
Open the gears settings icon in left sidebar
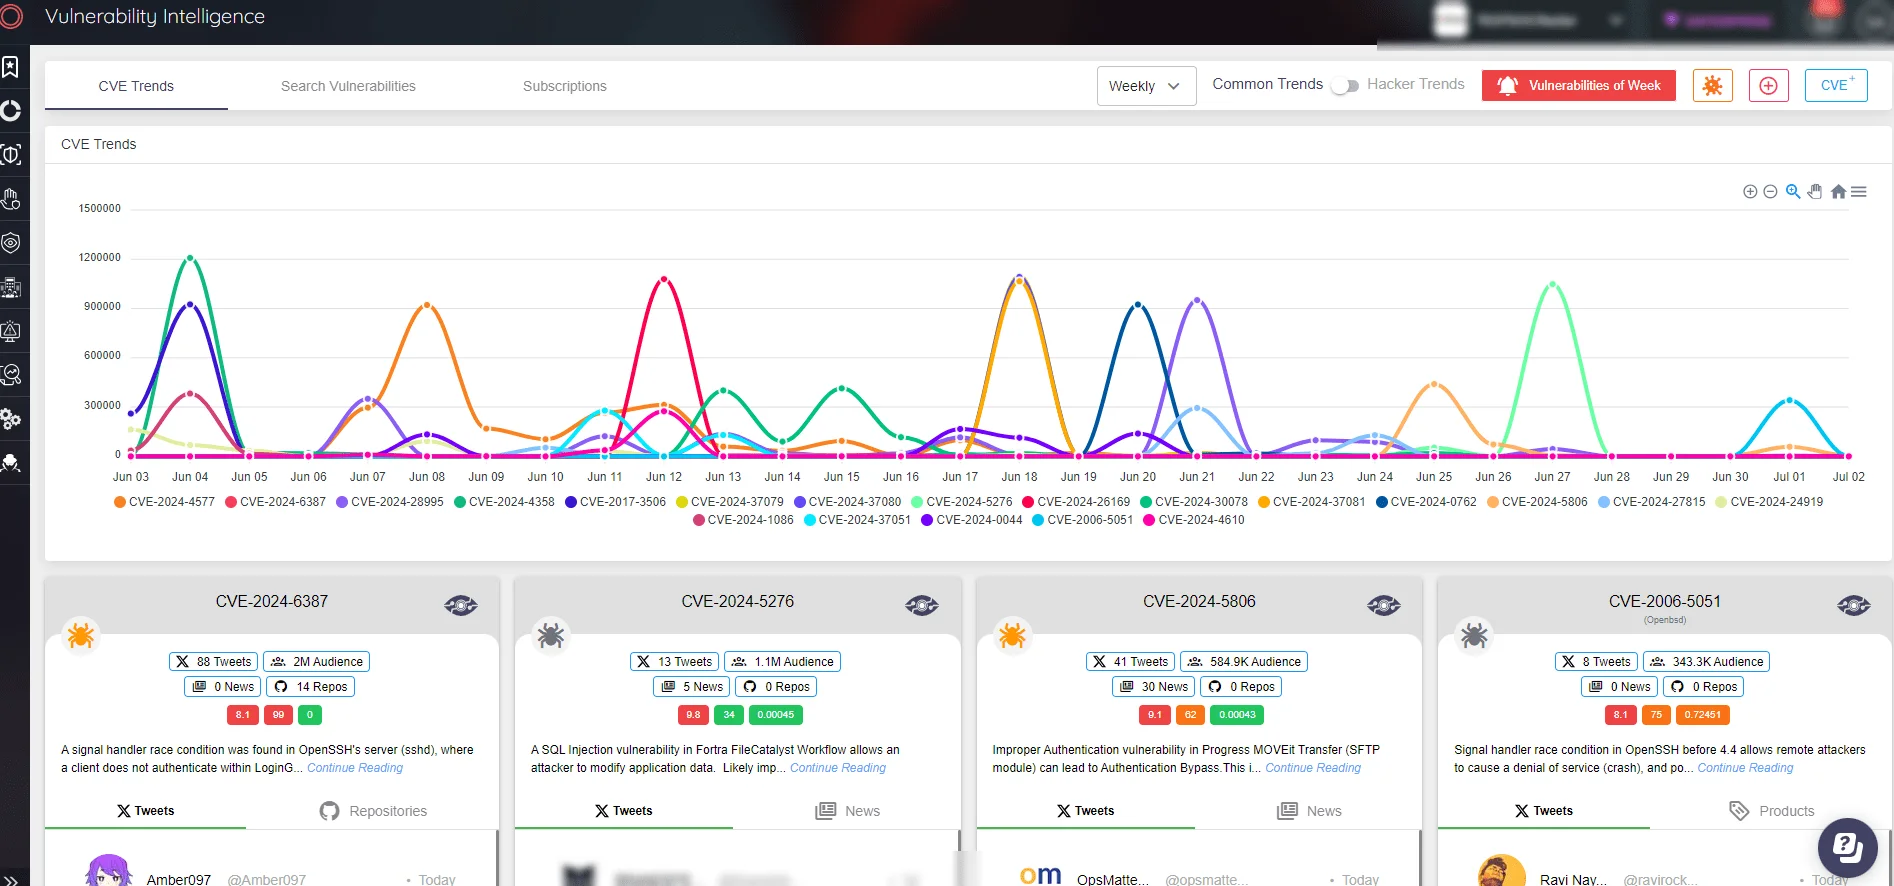point(10,419)
